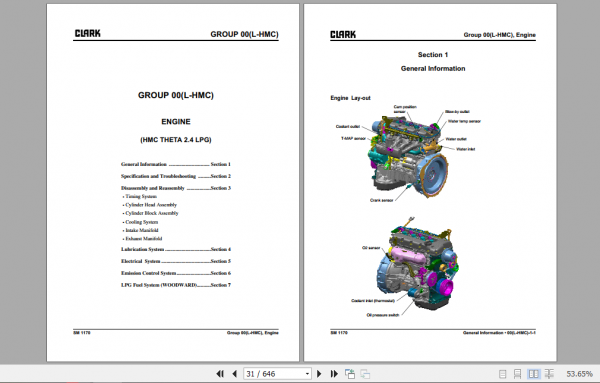Viewport: 600px width, 383px height.
Task: Click the 'Electrical System' contents entry
Action: [x=176, y=261]
